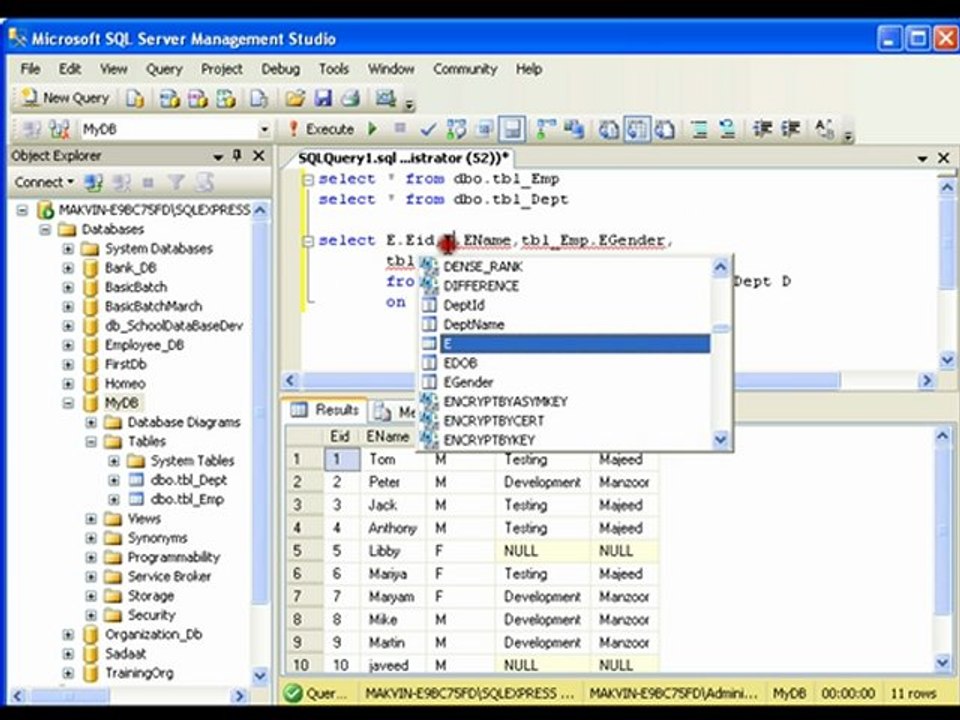Screen dimensions: 960x720
Task: Click the New Query button
Action: 65,98
